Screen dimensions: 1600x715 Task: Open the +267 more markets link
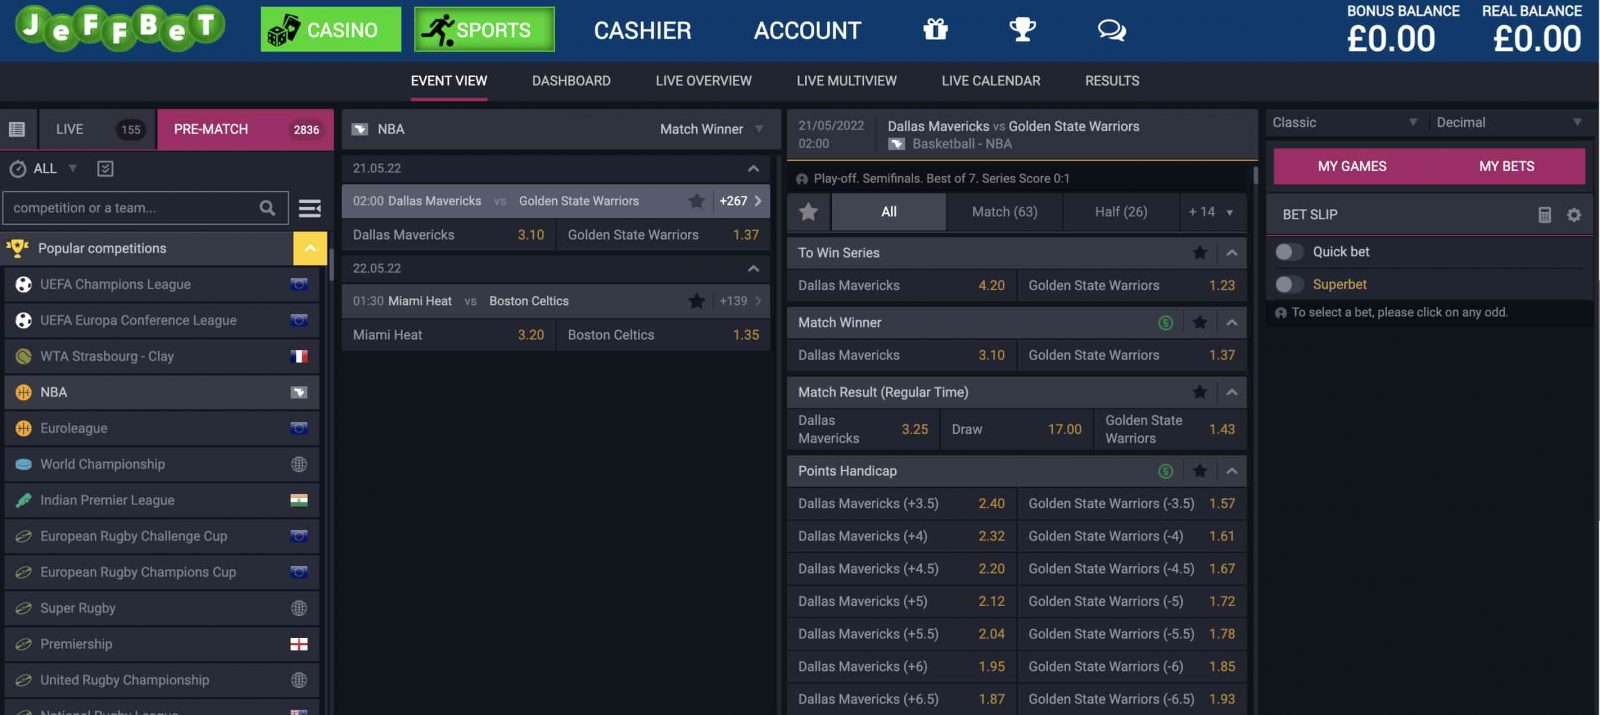coord(740,201)
